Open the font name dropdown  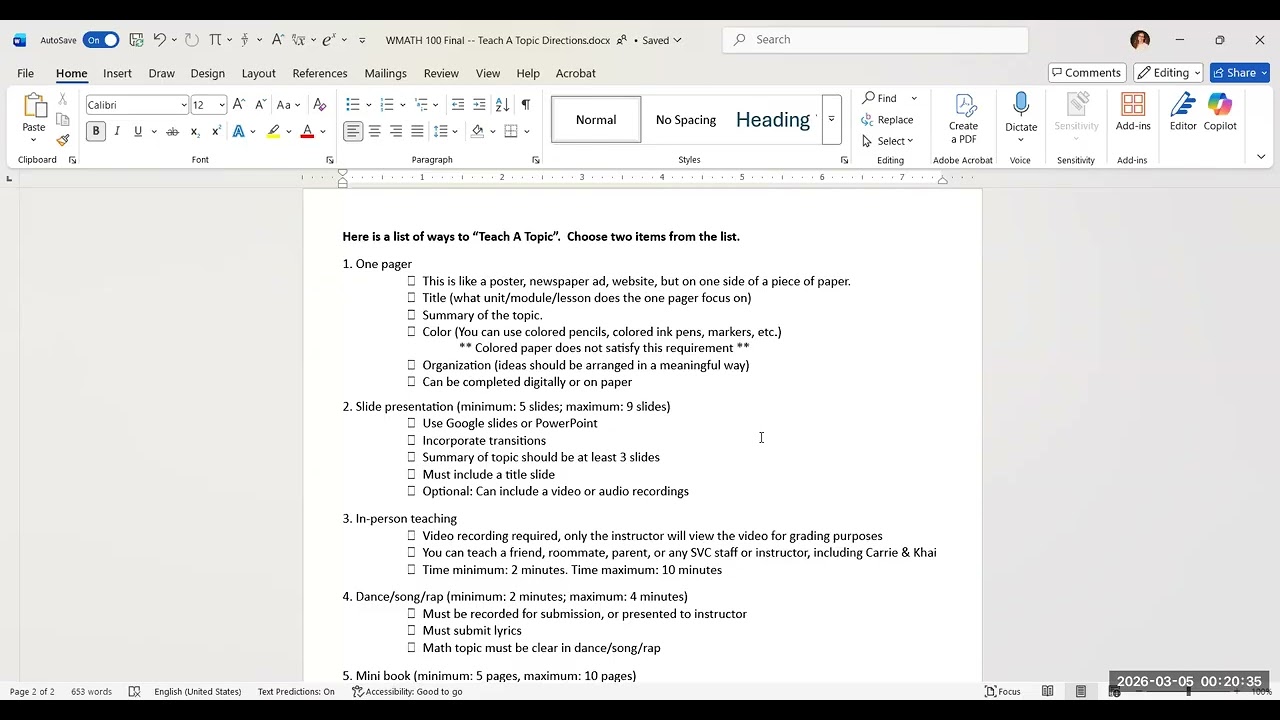184,105
